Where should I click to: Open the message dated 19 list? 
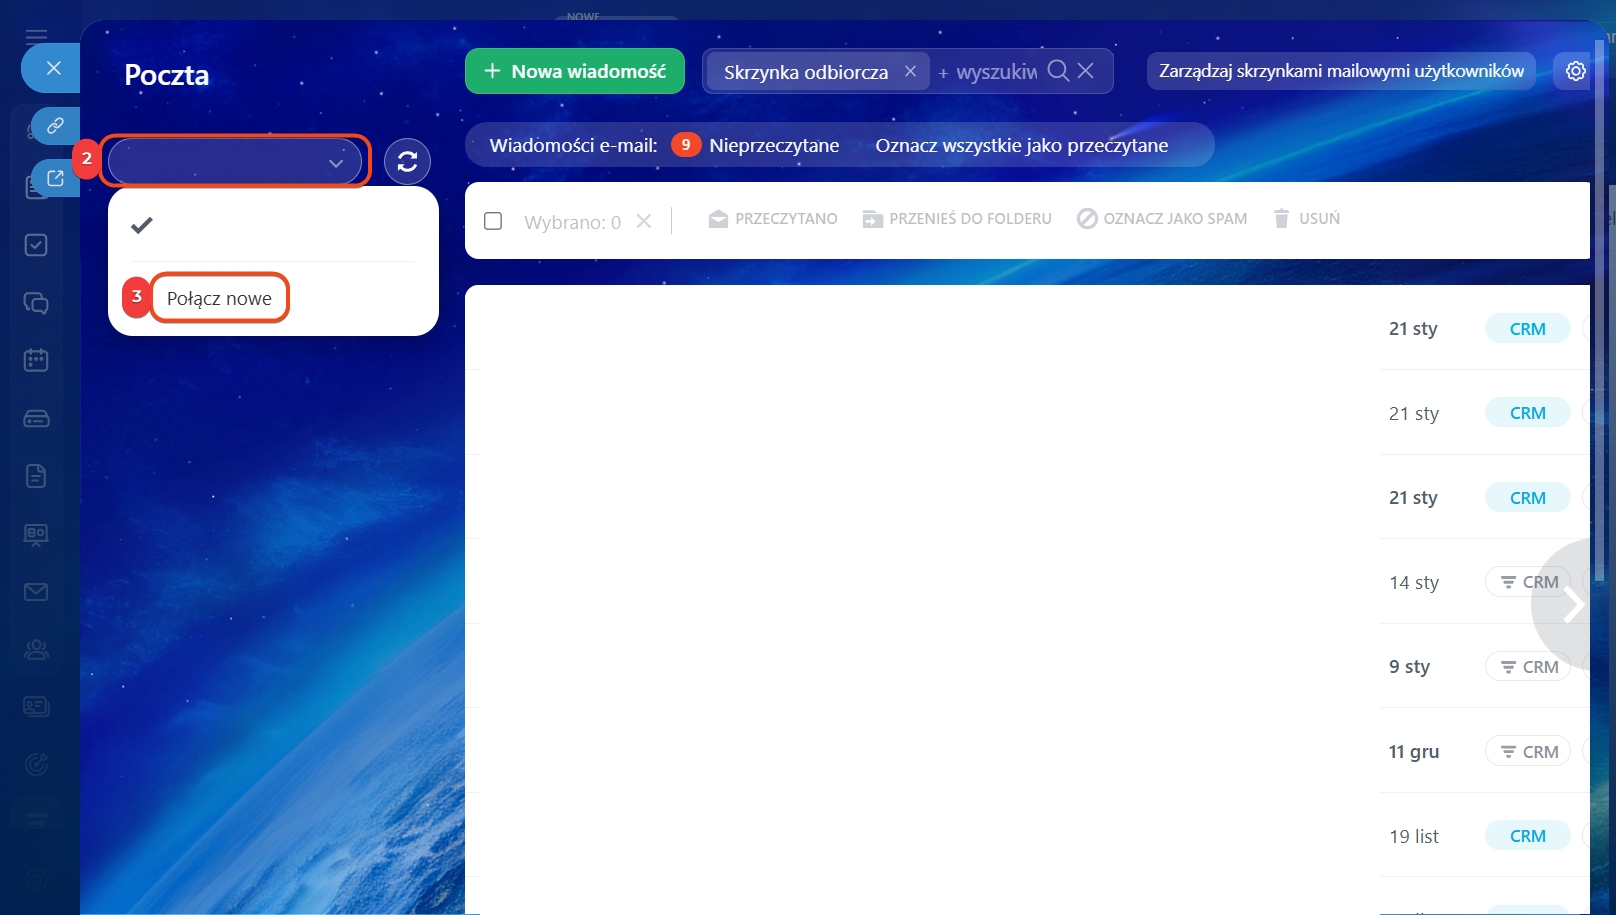(x=1027, y=836)
